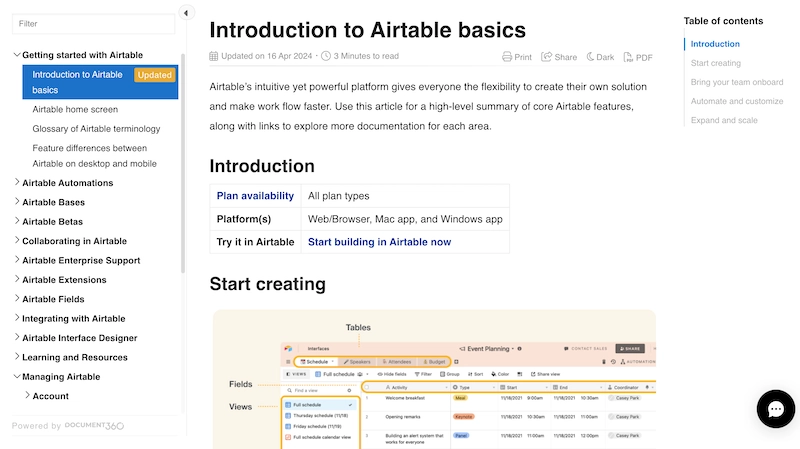Collapse Getting started with Airtable section
The height and width of the screenshot is (449, 800).
tap(17, 55)
